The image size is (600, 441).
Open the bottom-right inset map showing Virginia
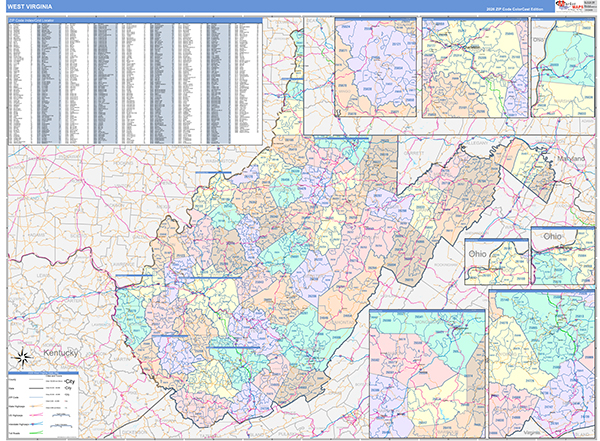[541, 364]
